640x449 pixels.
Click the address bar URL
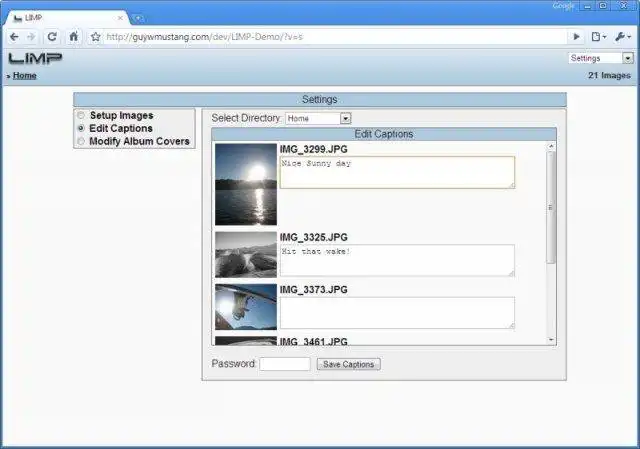[204, 37]
